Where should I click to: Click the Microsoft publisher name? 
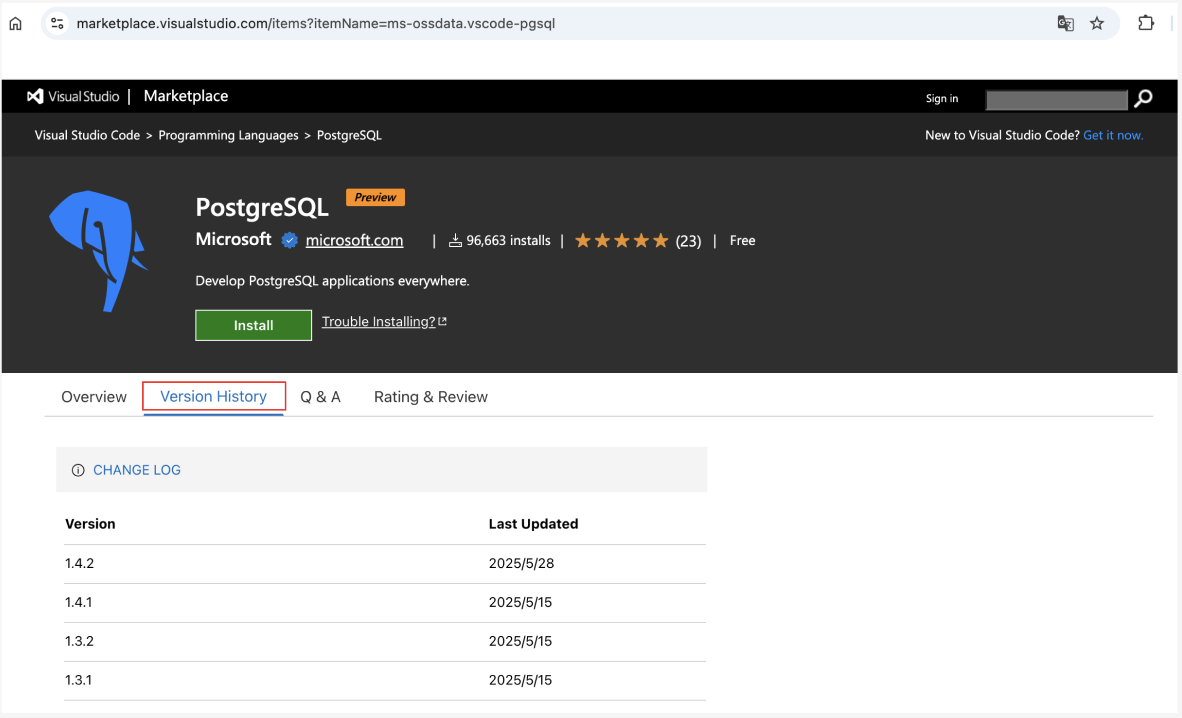[x=233, y=239]
